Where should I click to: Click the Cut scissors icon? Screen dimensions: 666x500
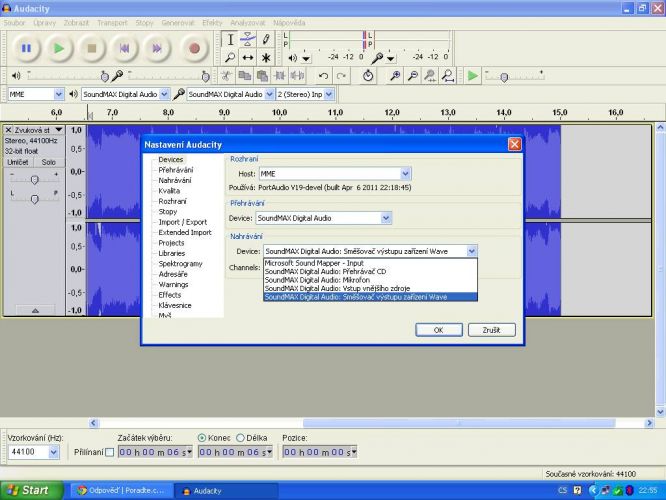pyautogui.click(x=226, y=76)
